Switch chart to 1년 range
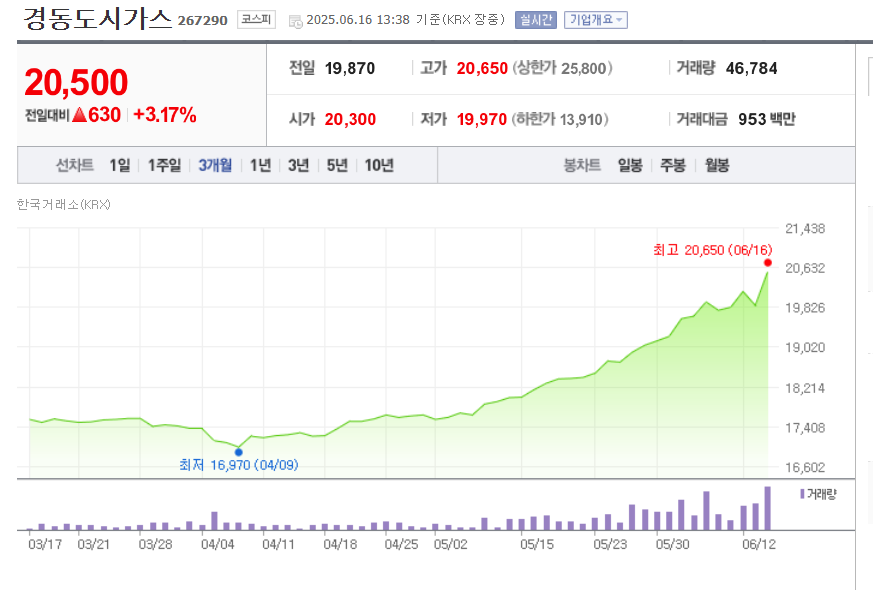The width and height of the screenshot is (873, 590). 260,165
